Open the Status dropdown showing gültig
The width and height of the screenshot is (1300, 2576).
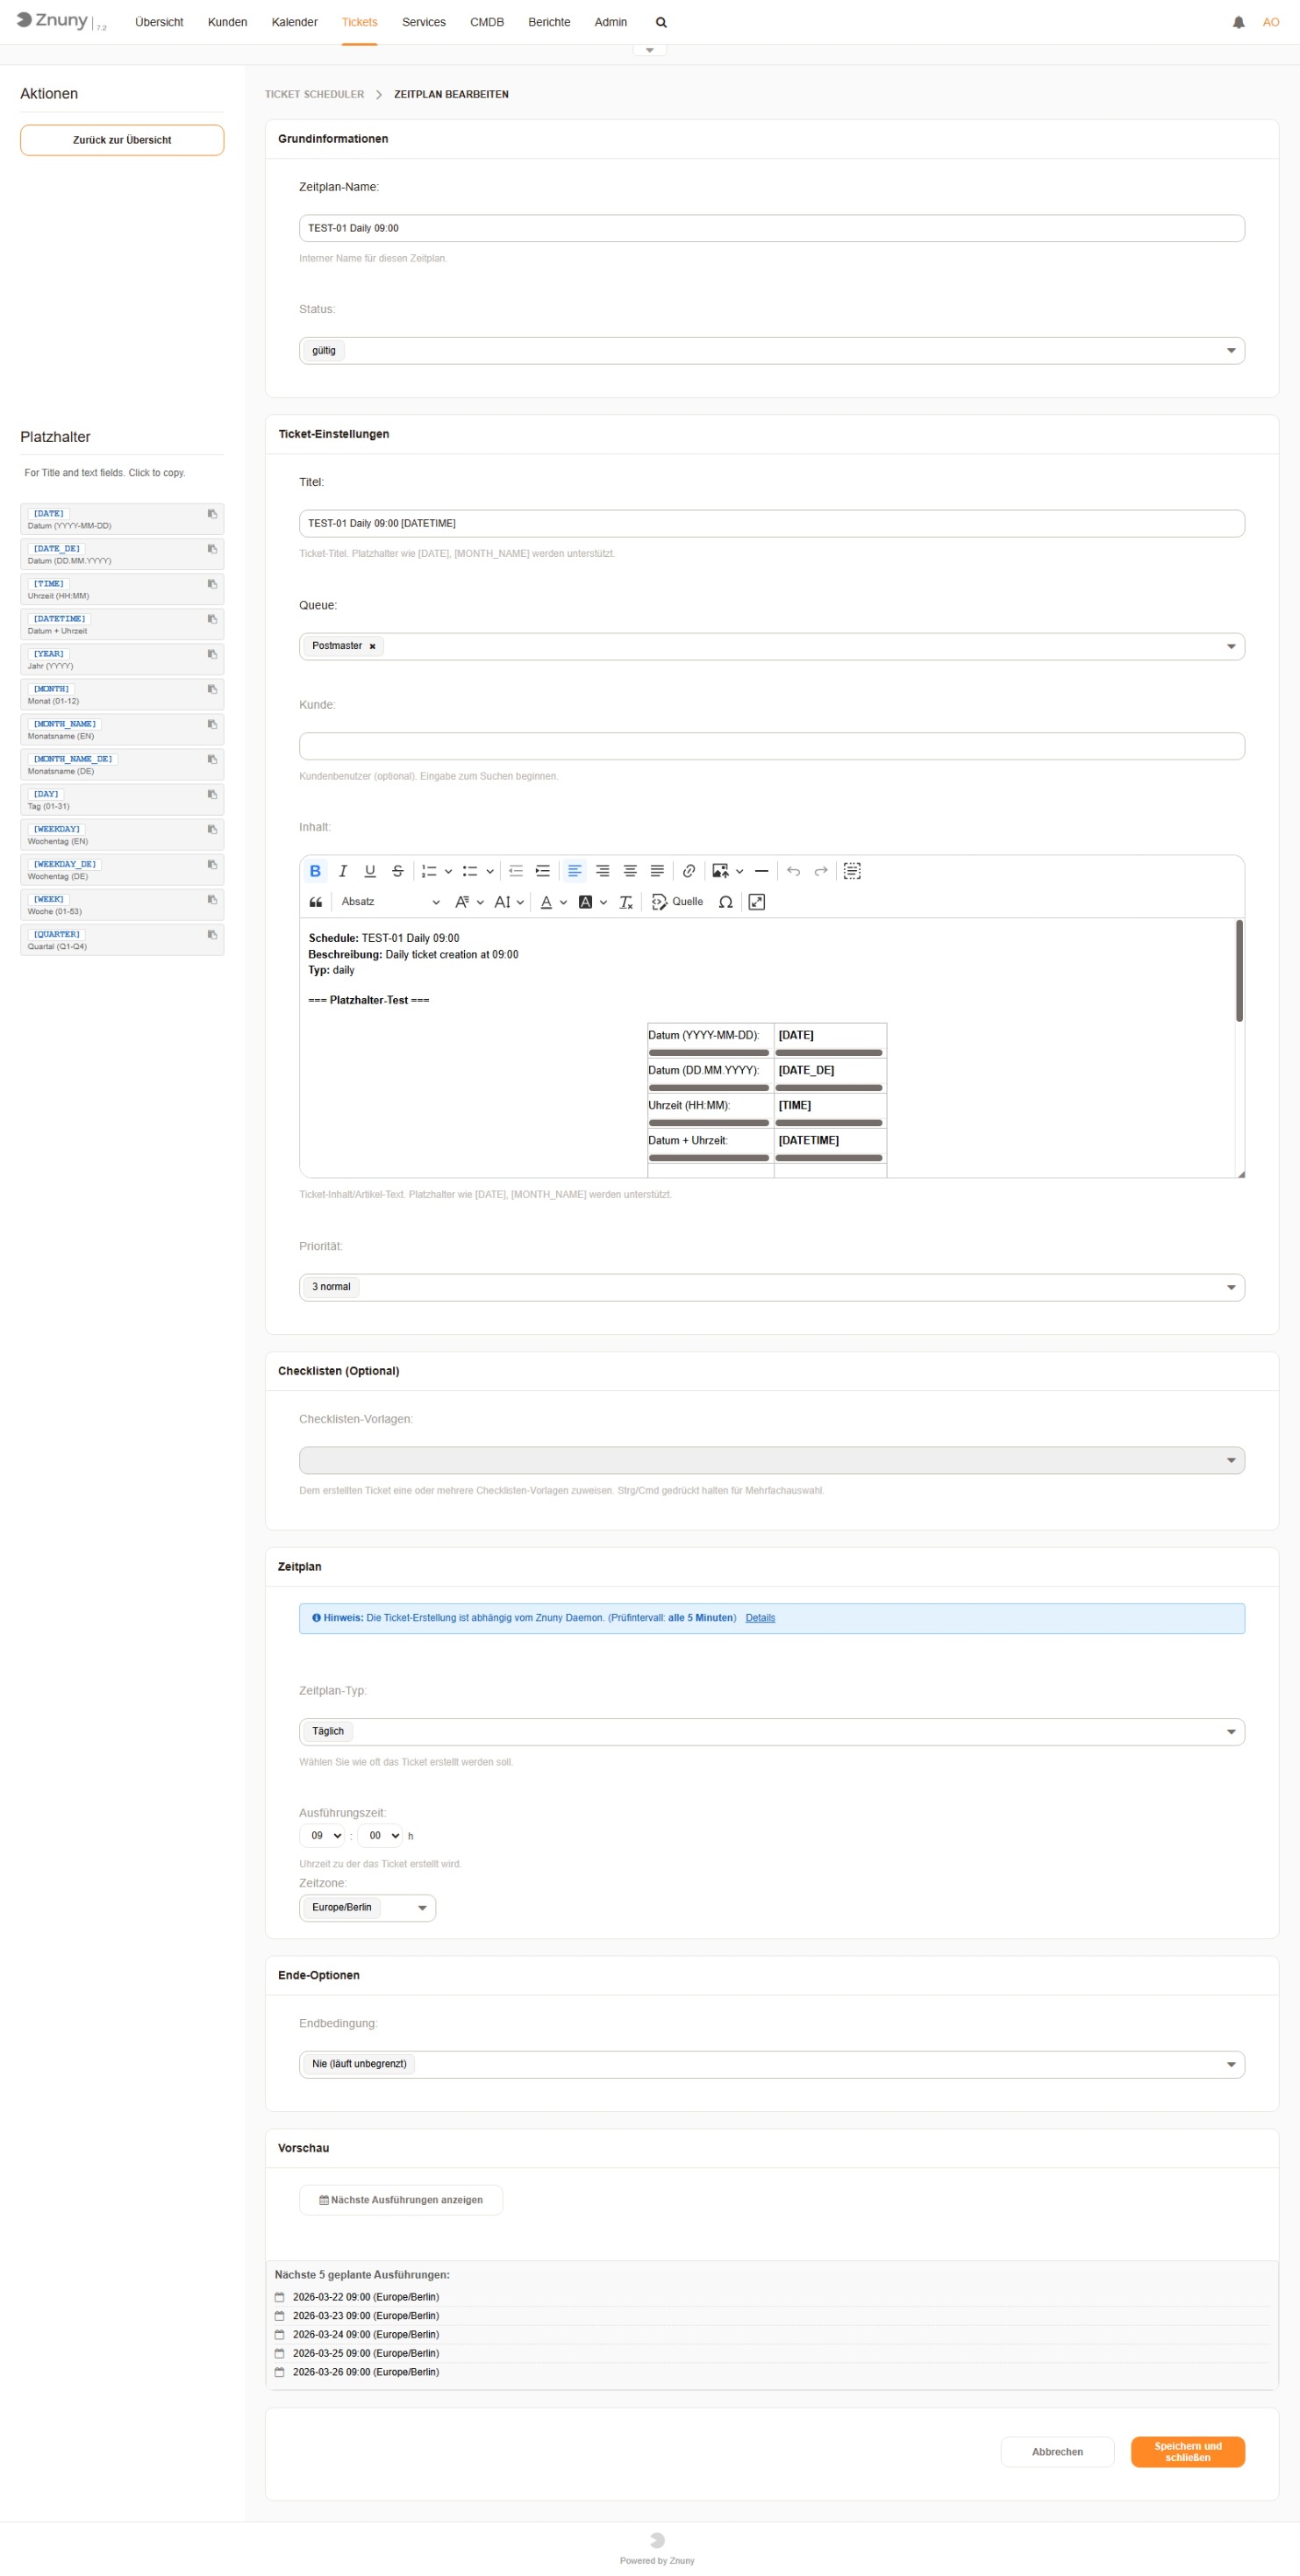771,351
